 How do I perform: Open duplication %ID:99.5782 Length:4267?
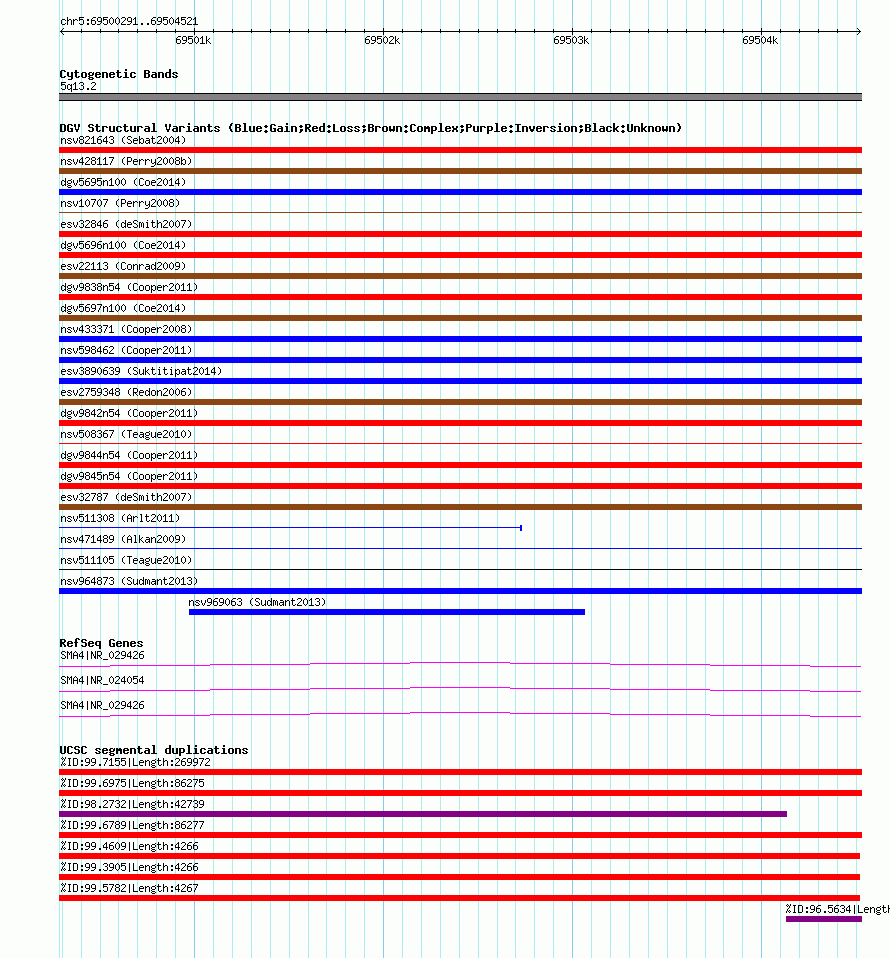(459, 898)
